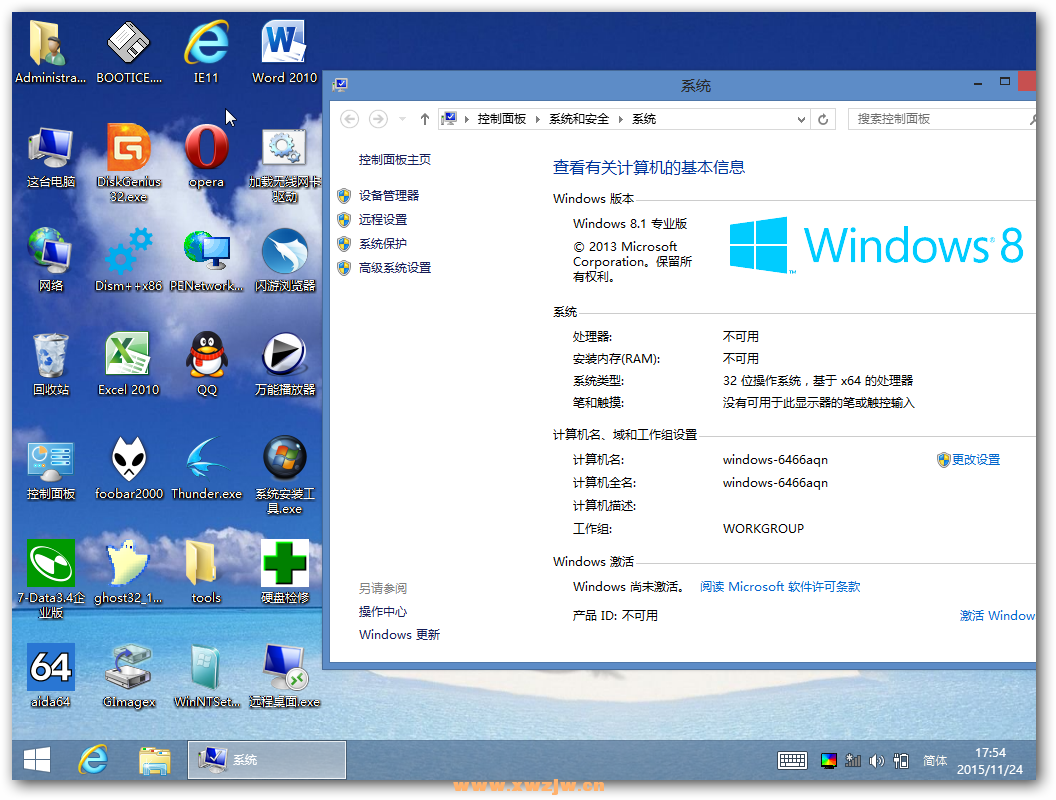This screenshot has height=800, width=1056.
Task: Launch DiskGenius 32.exe
Action: point(129,164)
